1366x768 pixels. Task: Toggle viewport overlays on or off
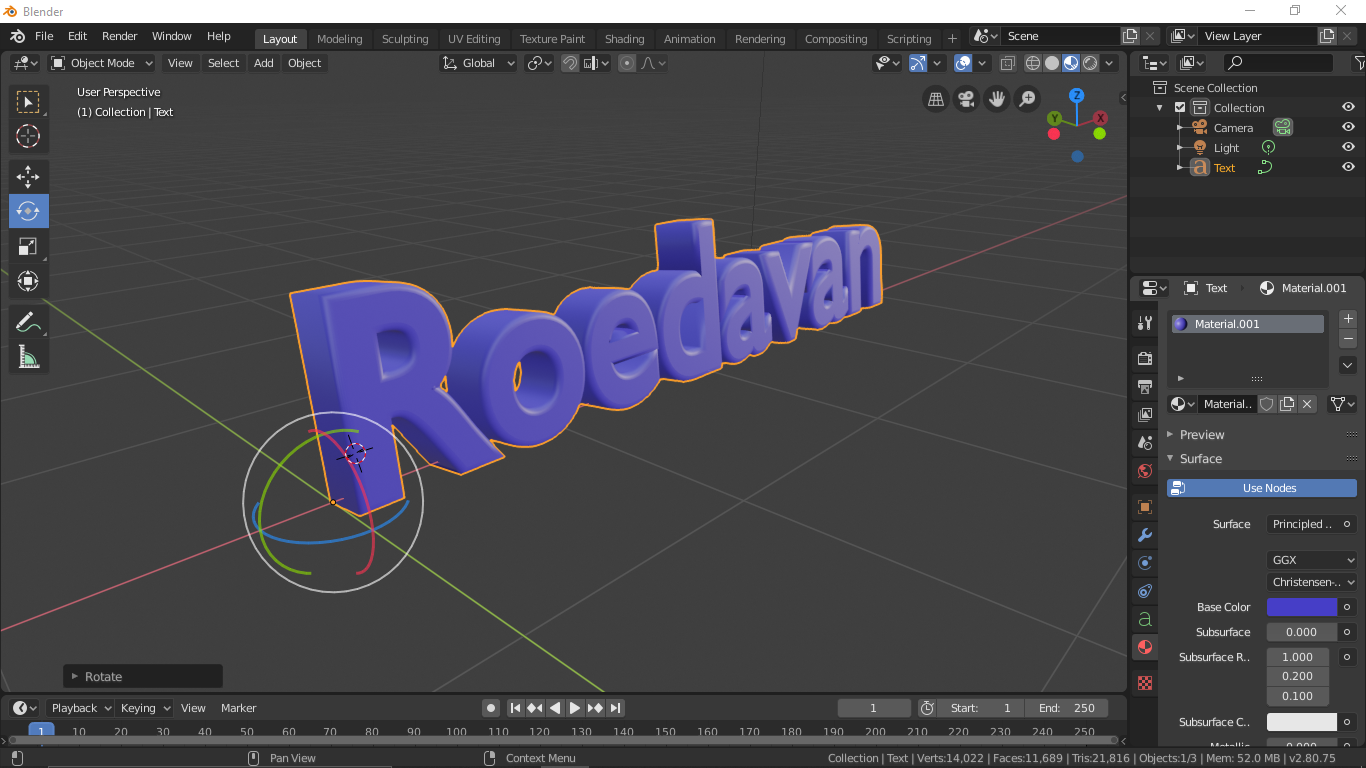pyautogui.click(x=963, y=63)
